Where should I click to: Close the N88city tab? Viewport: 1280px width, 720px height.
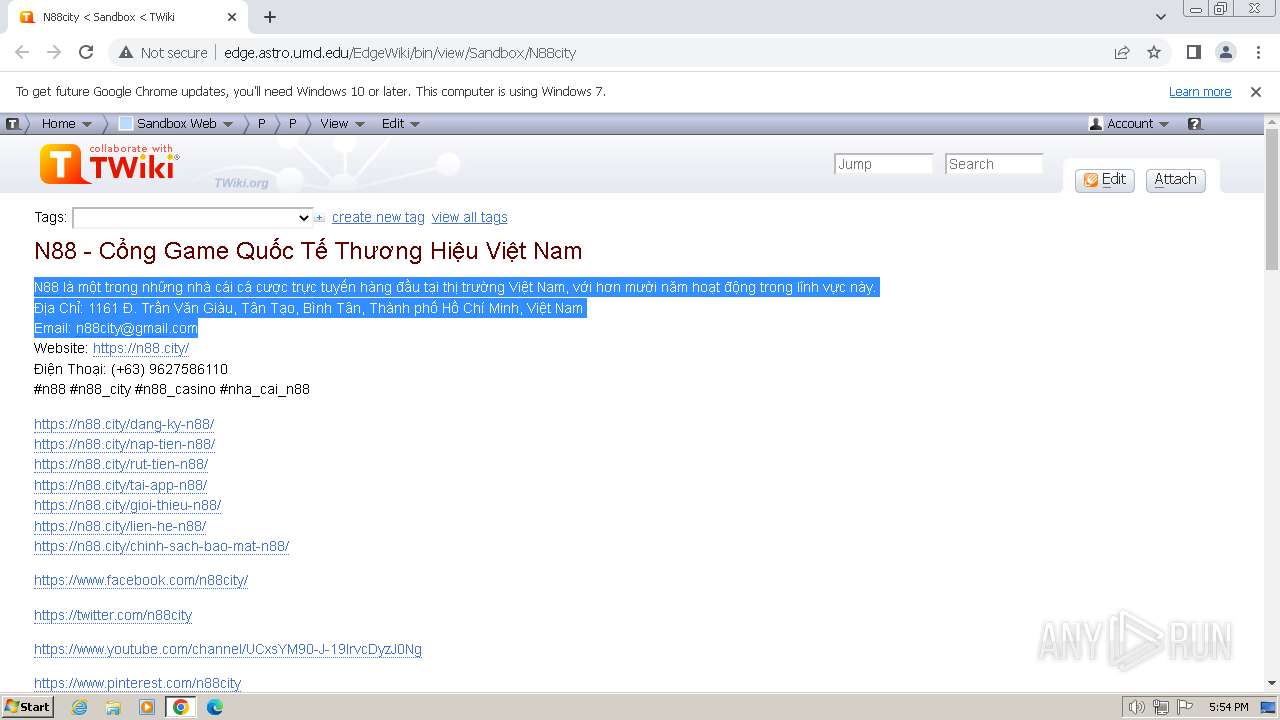pos(232,17)
